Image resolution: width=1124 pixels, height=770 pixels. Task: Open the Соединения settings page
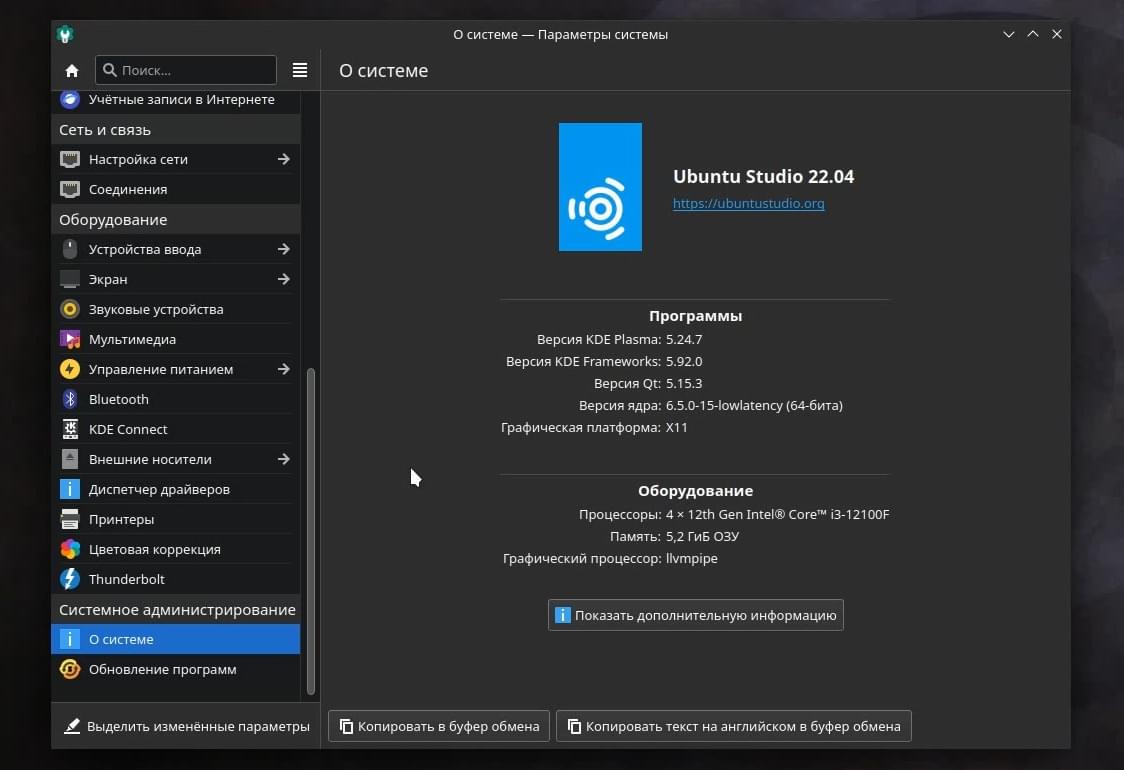(x=176, y=189)
